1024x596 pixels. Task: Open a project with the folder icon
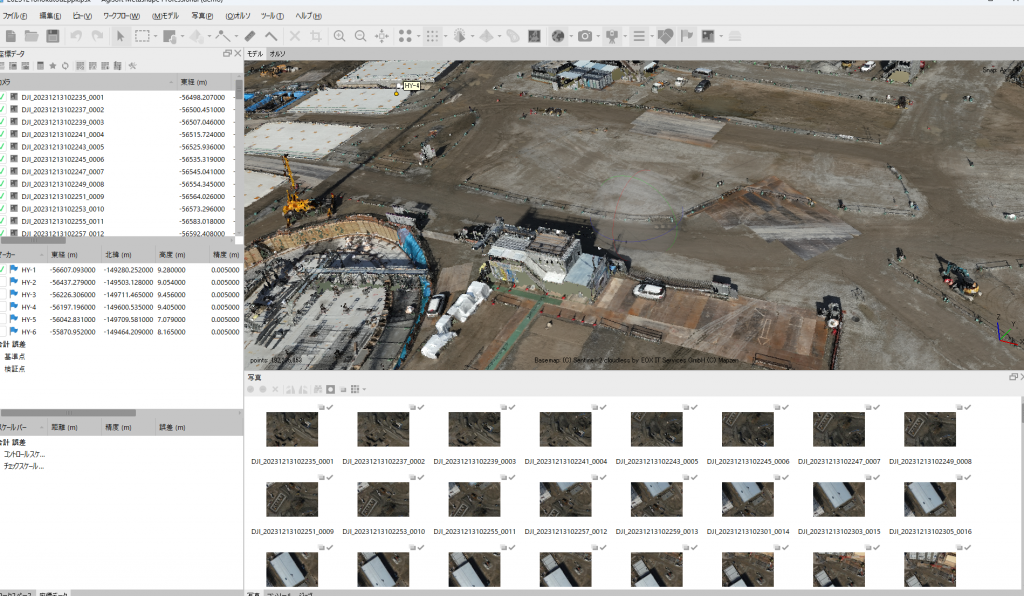[31, 37]
